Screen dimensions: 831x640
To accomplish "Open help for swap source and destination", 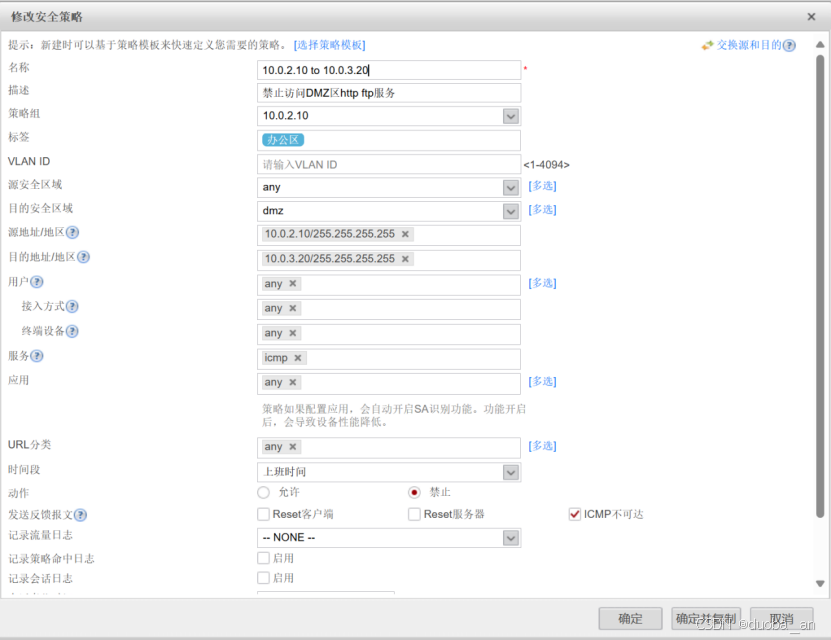I will [789, 46].
